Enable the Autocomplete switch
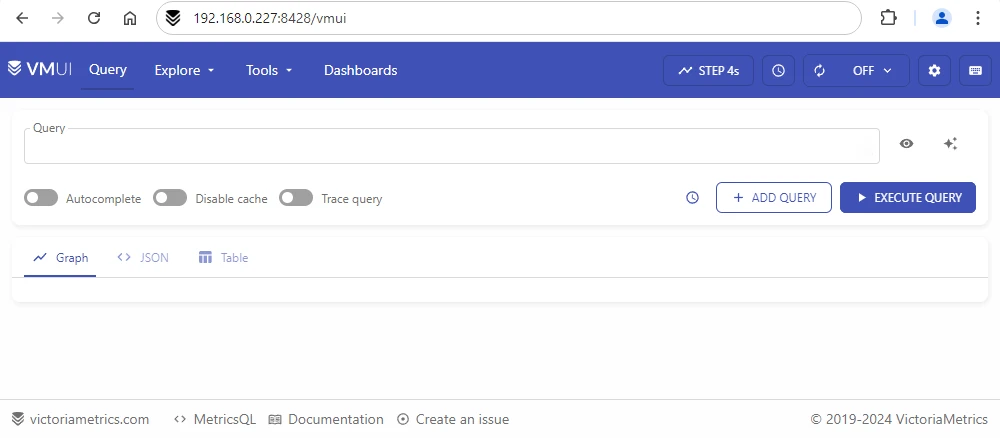This screenshot has height=438, width=1000. (x=41, y=198)
